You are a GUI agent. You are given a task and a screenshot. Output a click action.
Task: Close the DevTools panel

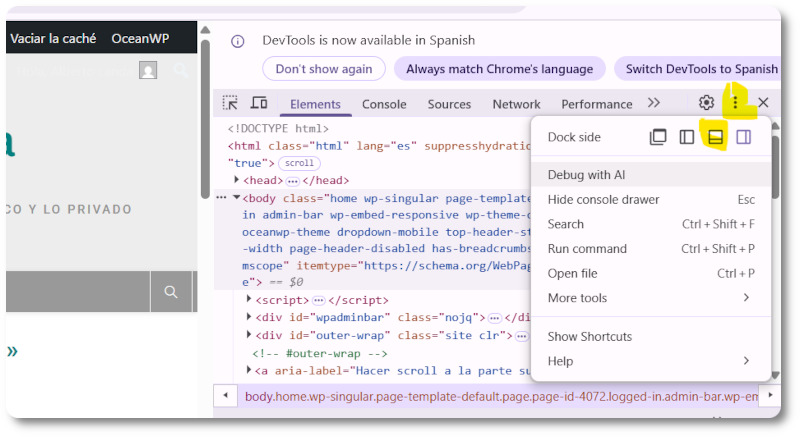click(763, 102)
